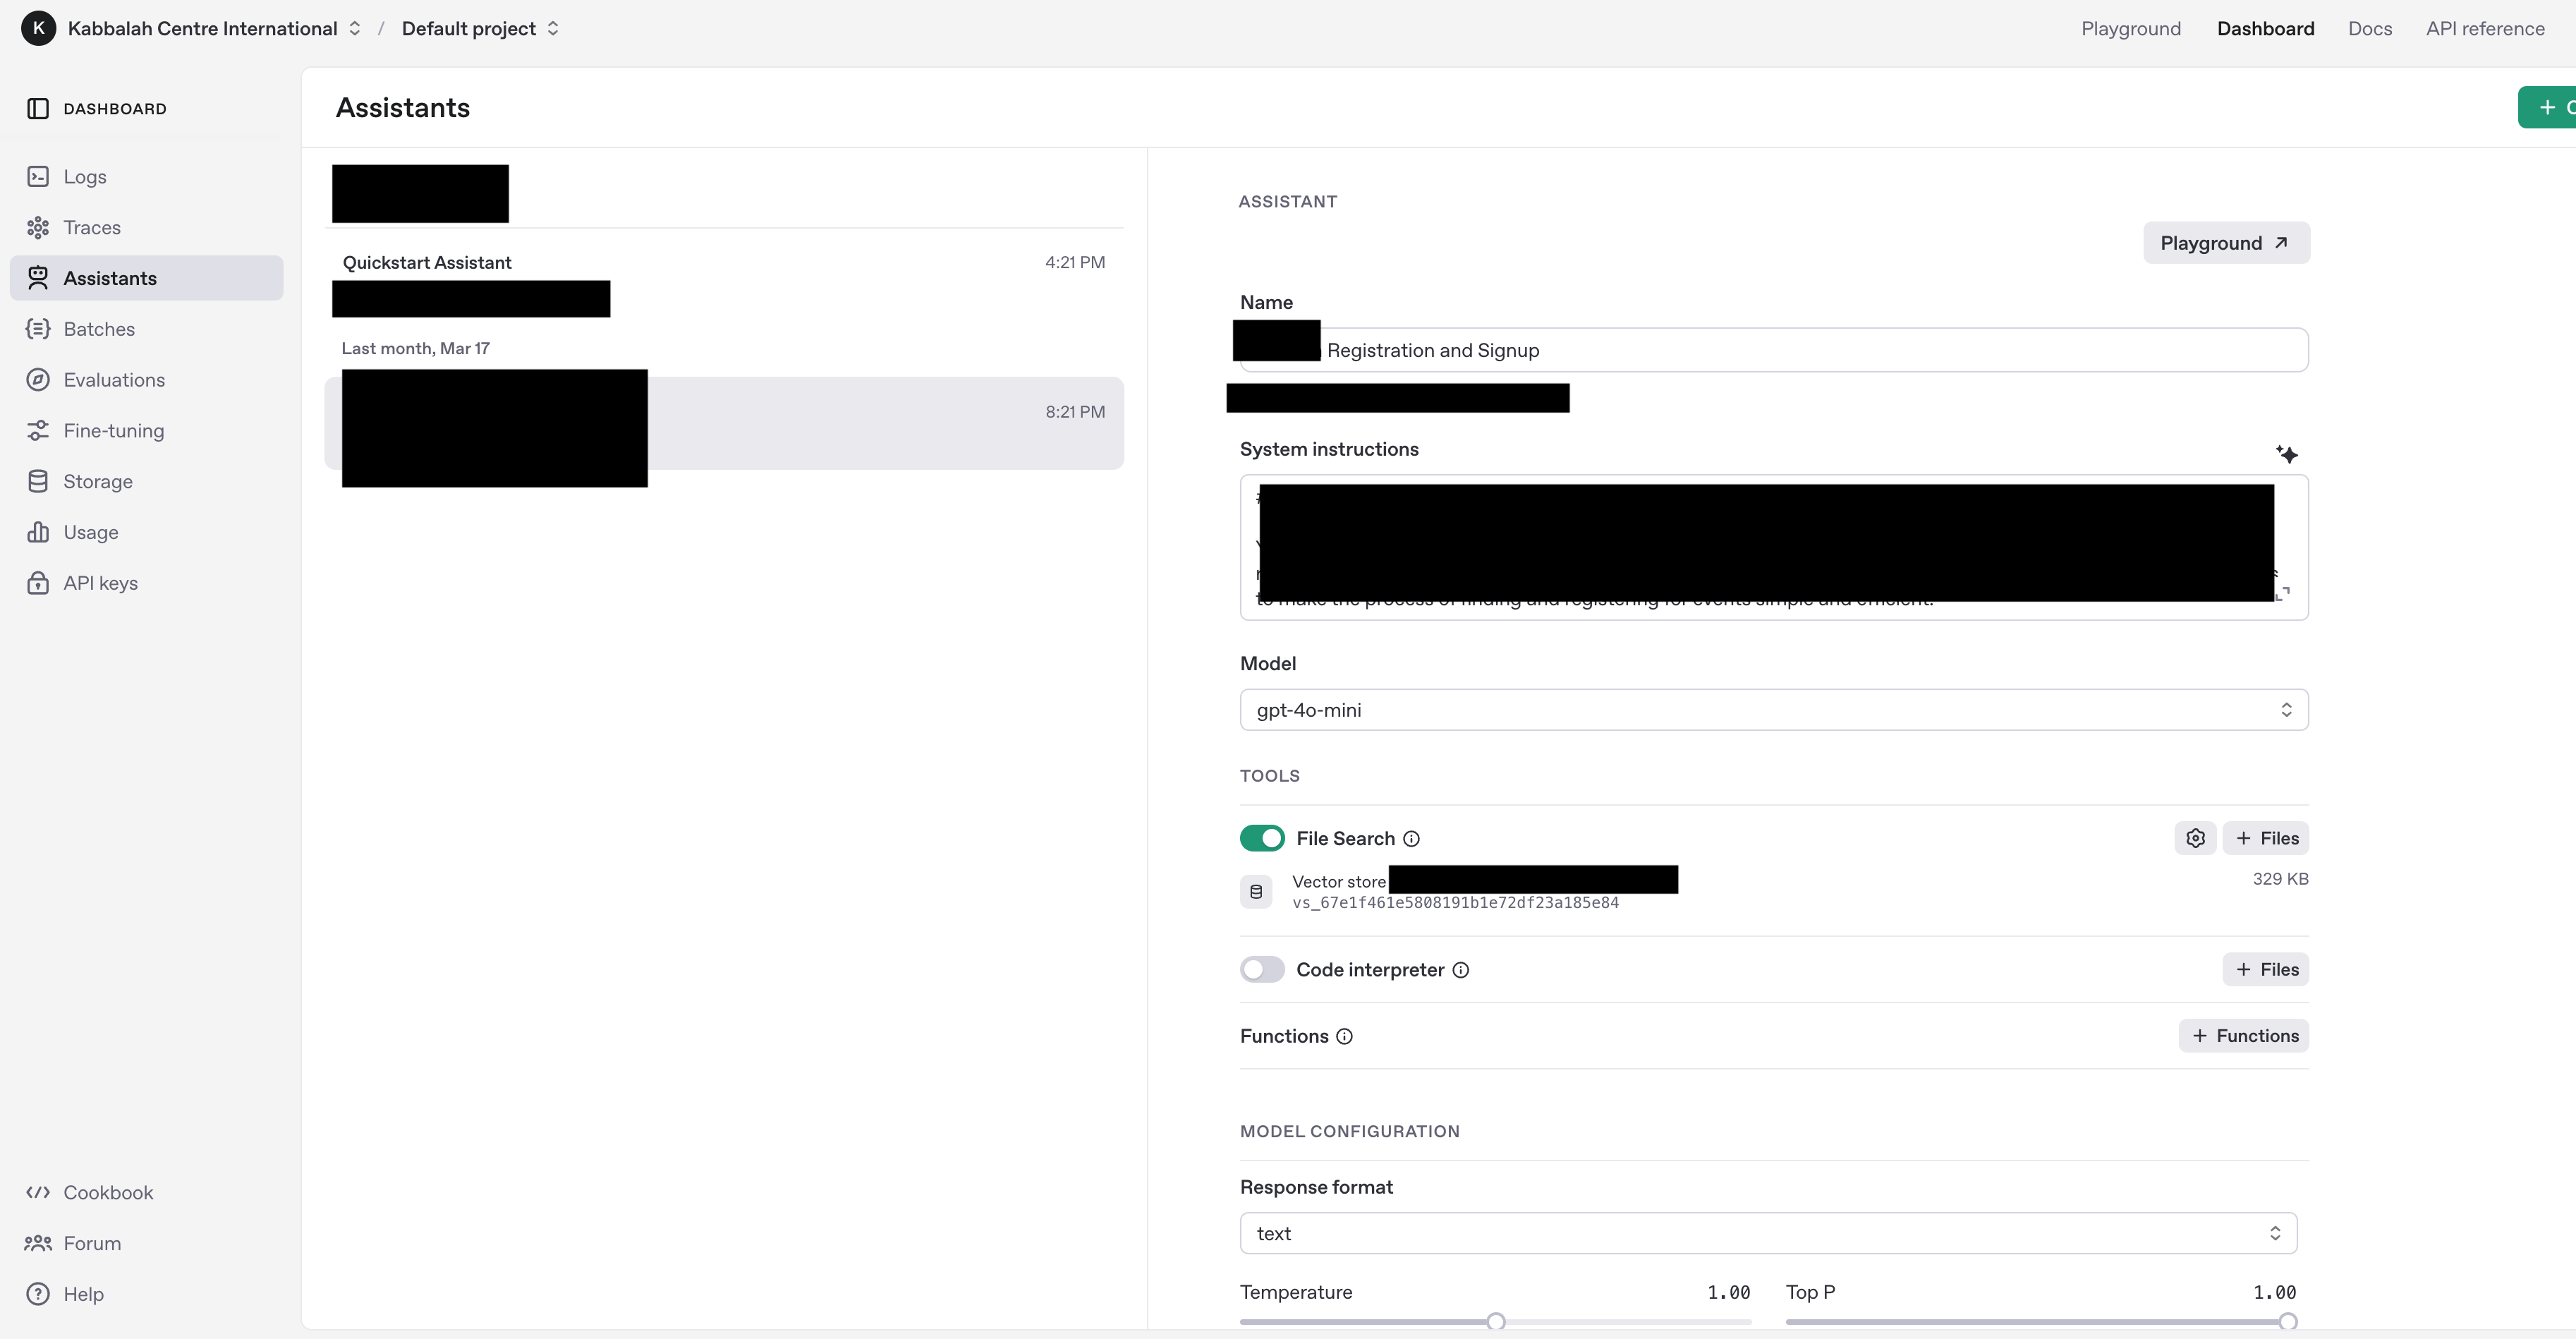Open File Search settings gear
Viewport: 2576px width, 1339px height.
(x=2195, y=838)
